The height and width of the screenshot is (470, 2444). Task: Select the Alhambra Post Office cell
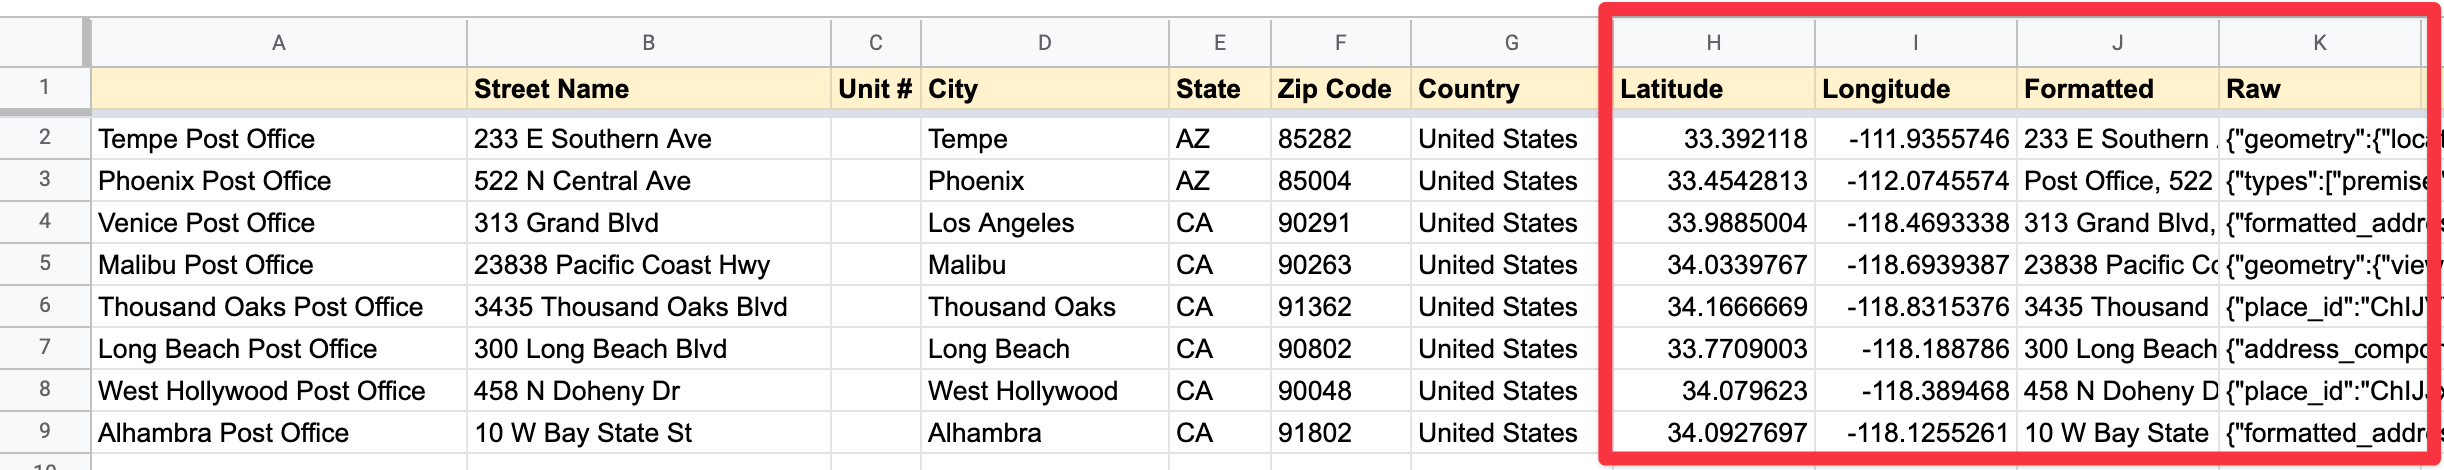point(279,433)
